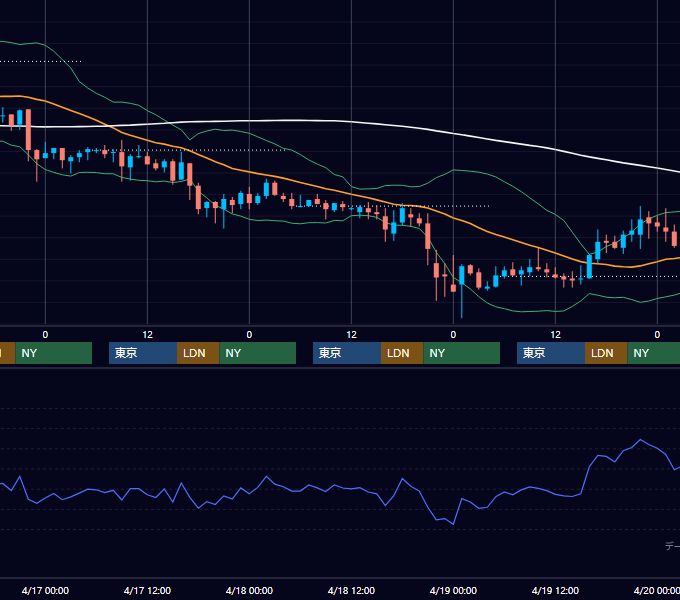The height and width of the screenshot is (600, 680).
Task: Select NY session block starting before 4/18 00:00
Action: [x=258, y=353]
